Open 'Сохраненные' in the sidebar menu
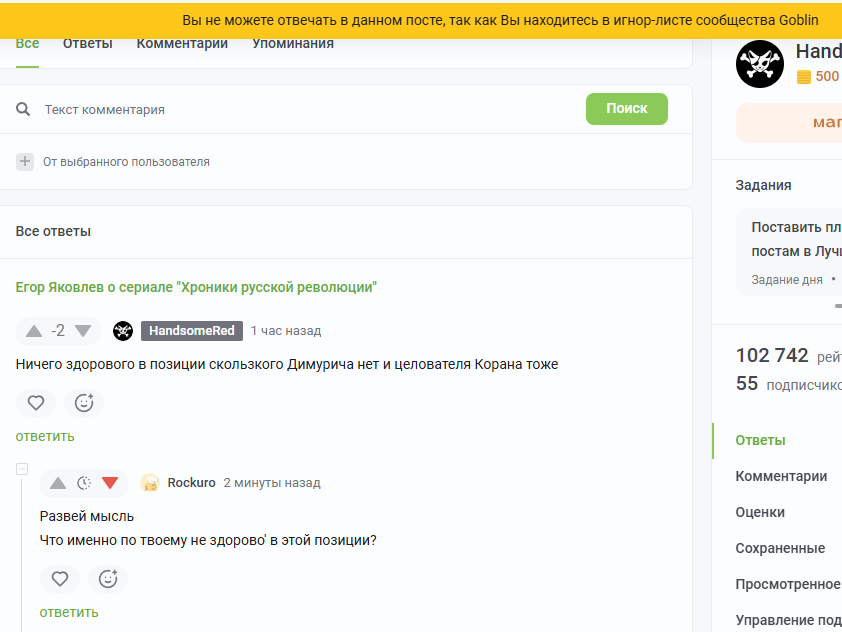842x632 pixels. click(x=780, y=548)
